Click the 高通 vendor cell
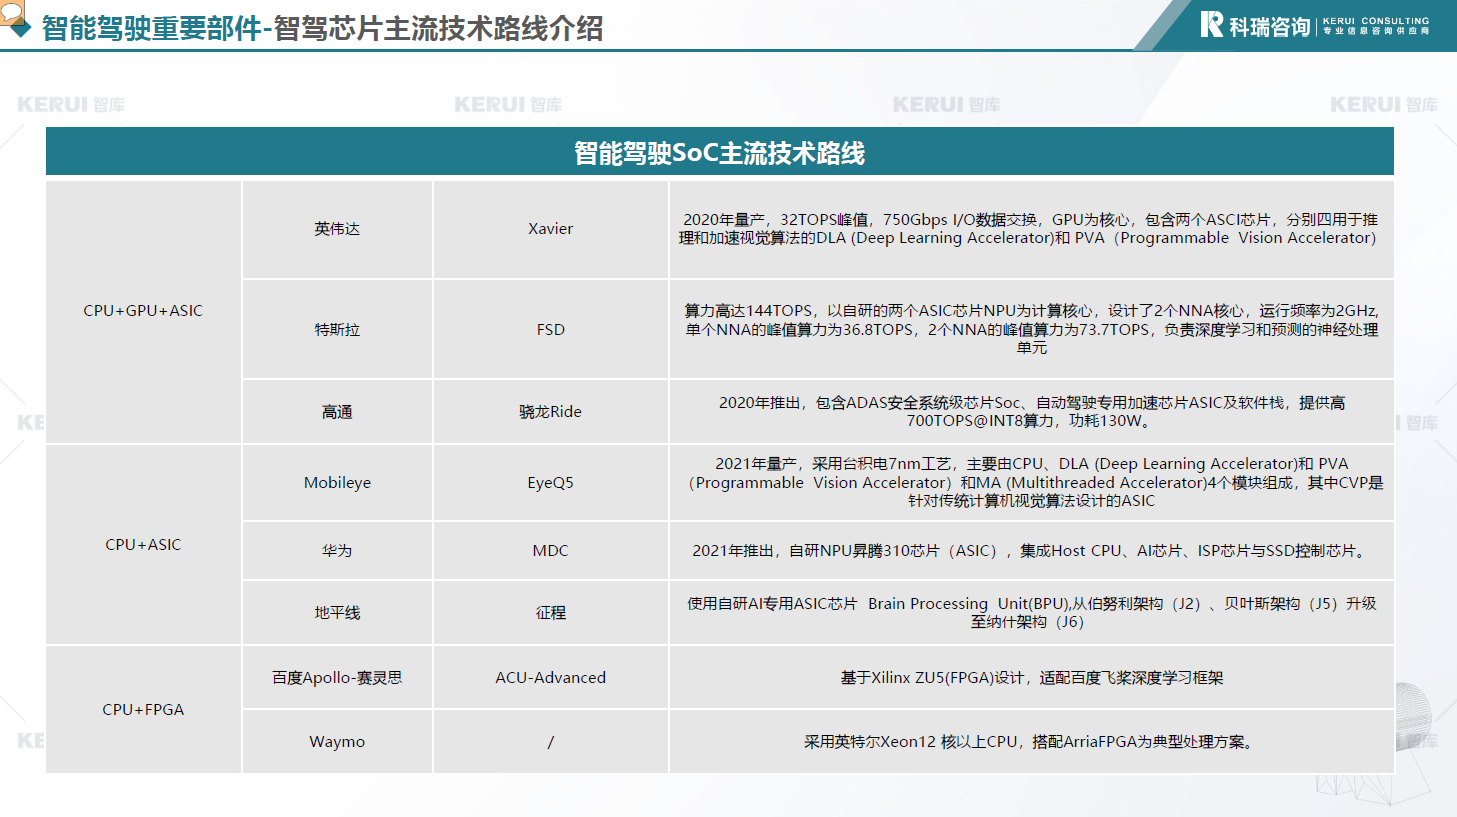Screen dimensions: 1457x817 point(337,411)
